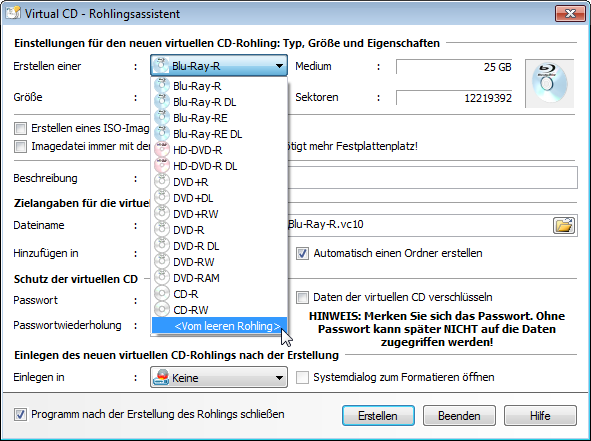
Task: Enable Erstellen eines ISO-Image checkbox
Action: point(20,129)
